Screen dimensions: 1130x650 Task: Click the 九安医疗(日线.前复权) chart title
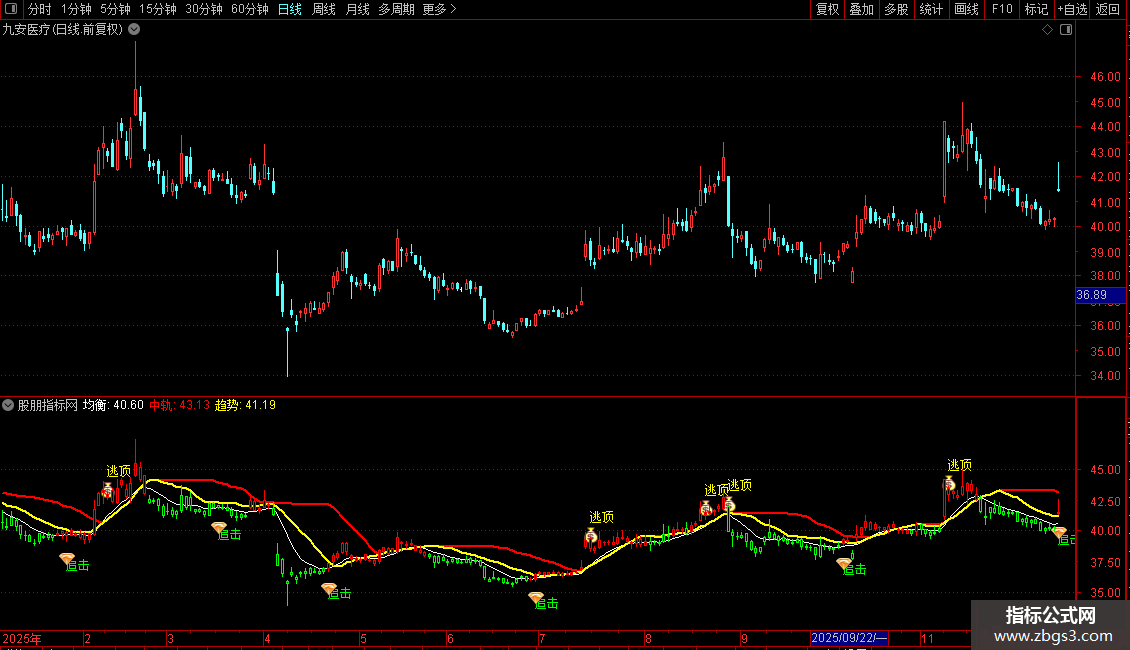coord(63,30)
